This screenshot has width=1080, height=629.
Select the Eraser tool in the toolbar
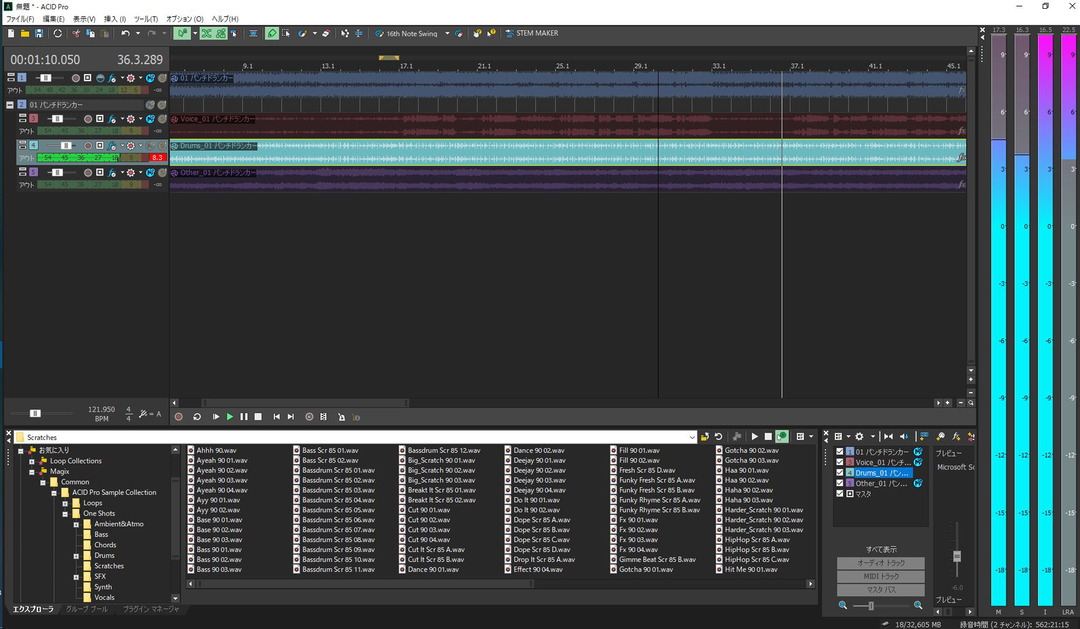click(326, 33)
